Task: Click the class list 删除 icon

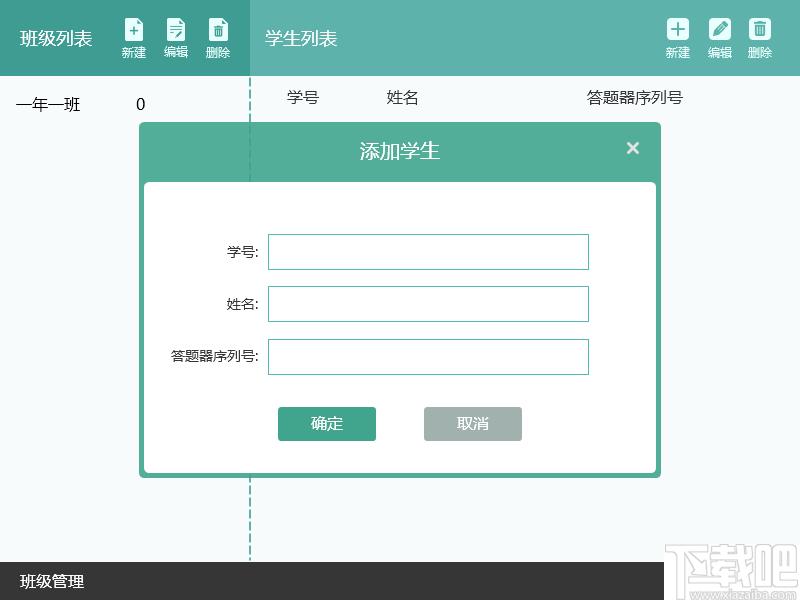Action: point(218,38)
